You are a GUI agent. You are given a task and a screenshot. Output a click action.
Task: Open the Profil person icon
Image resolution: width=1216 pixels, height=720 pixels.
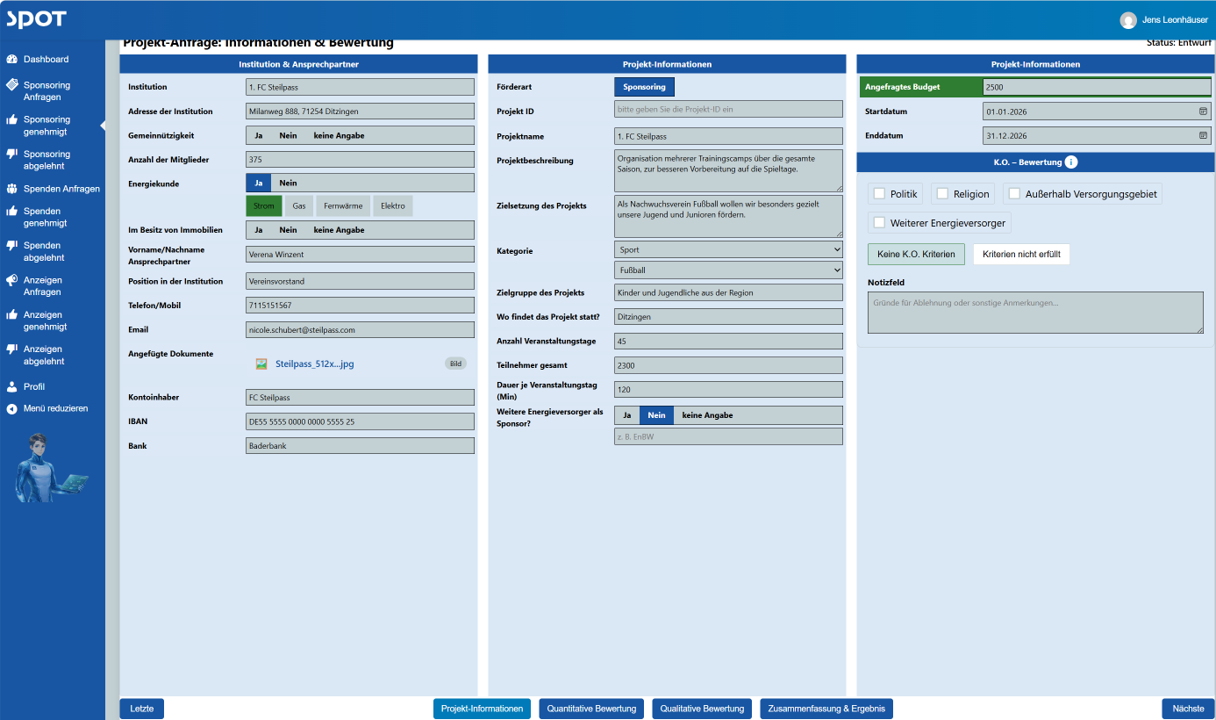pos(12,386)
